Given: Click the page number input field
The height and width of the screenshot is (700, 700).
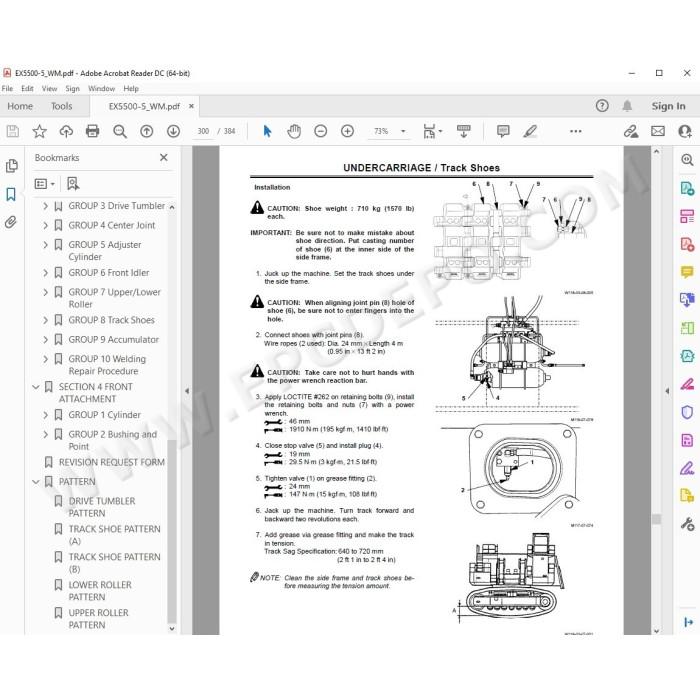Looking at the screenshot, I should (203, 131).
